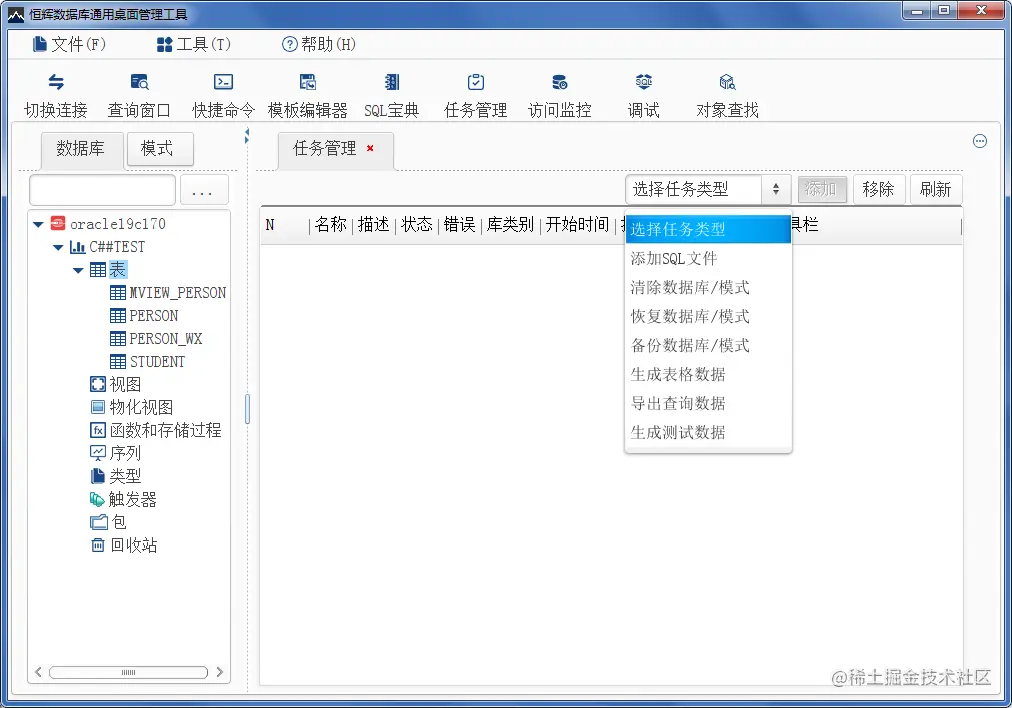1012x708 pixels.
Task: Click the 触发器 triggers icon
Action: click(x=97, y=499)
